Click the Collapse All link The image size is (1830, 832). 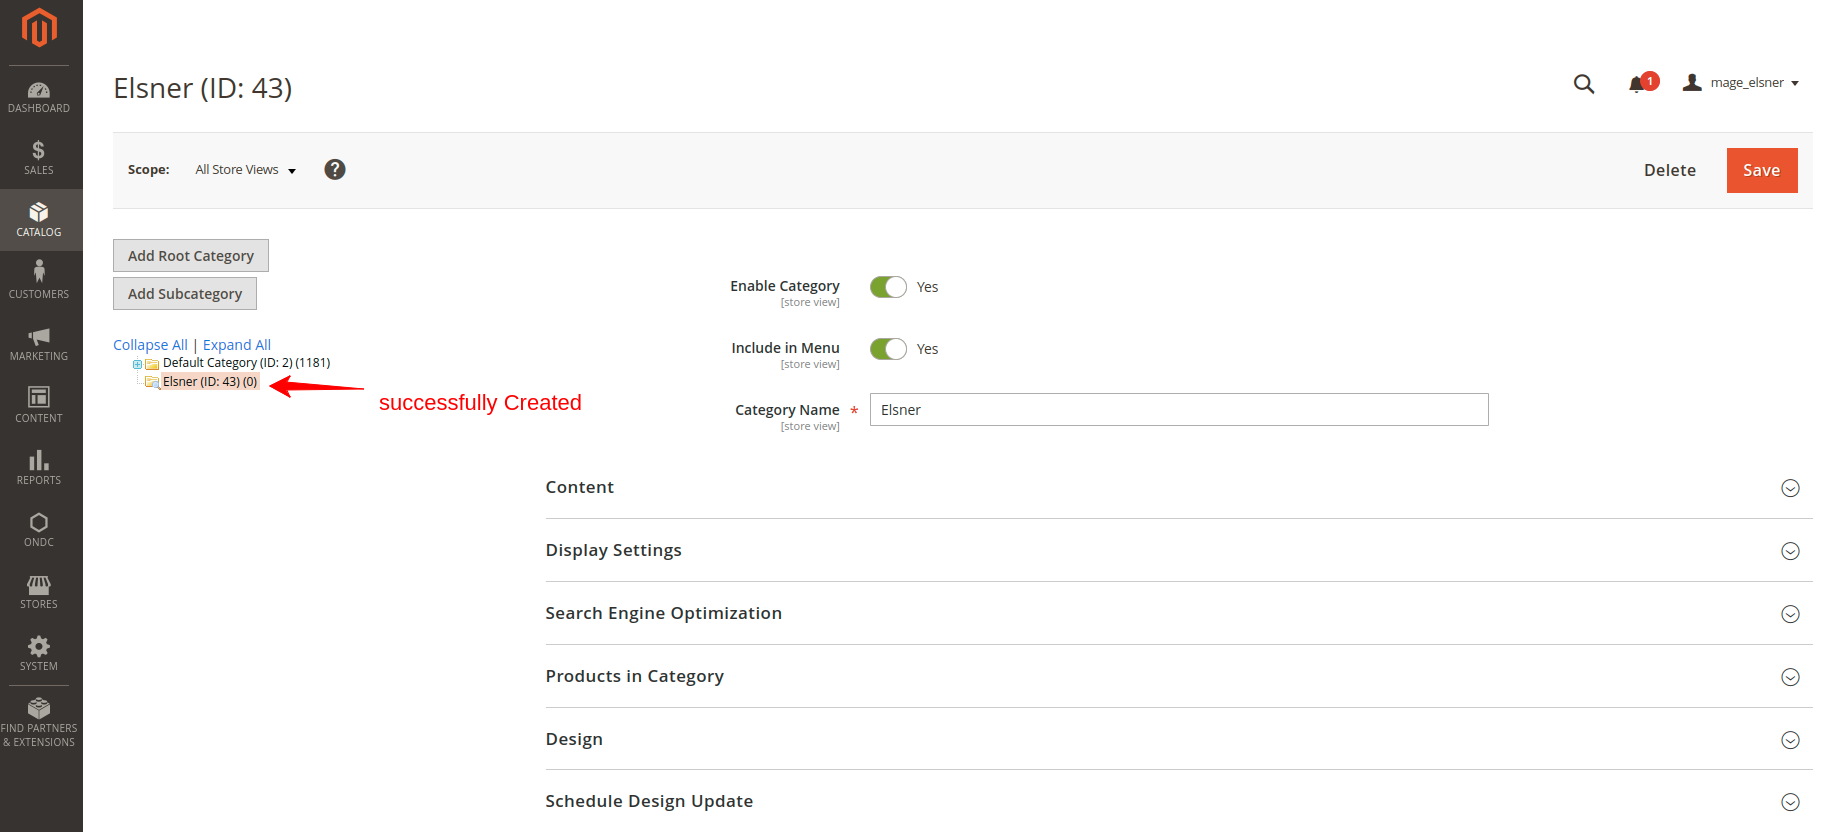pyautogui.click(x=150, y=345)
